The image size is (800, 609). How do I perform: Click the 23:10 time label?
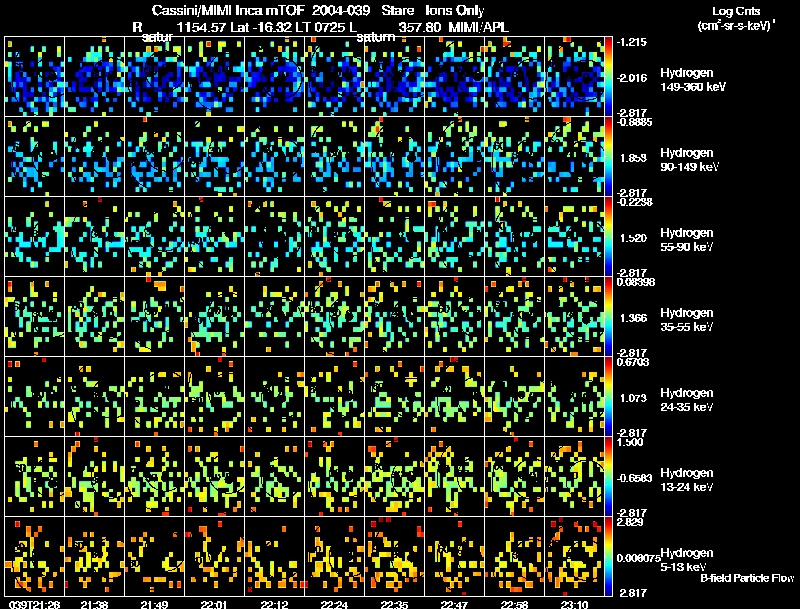coord(574,604)
